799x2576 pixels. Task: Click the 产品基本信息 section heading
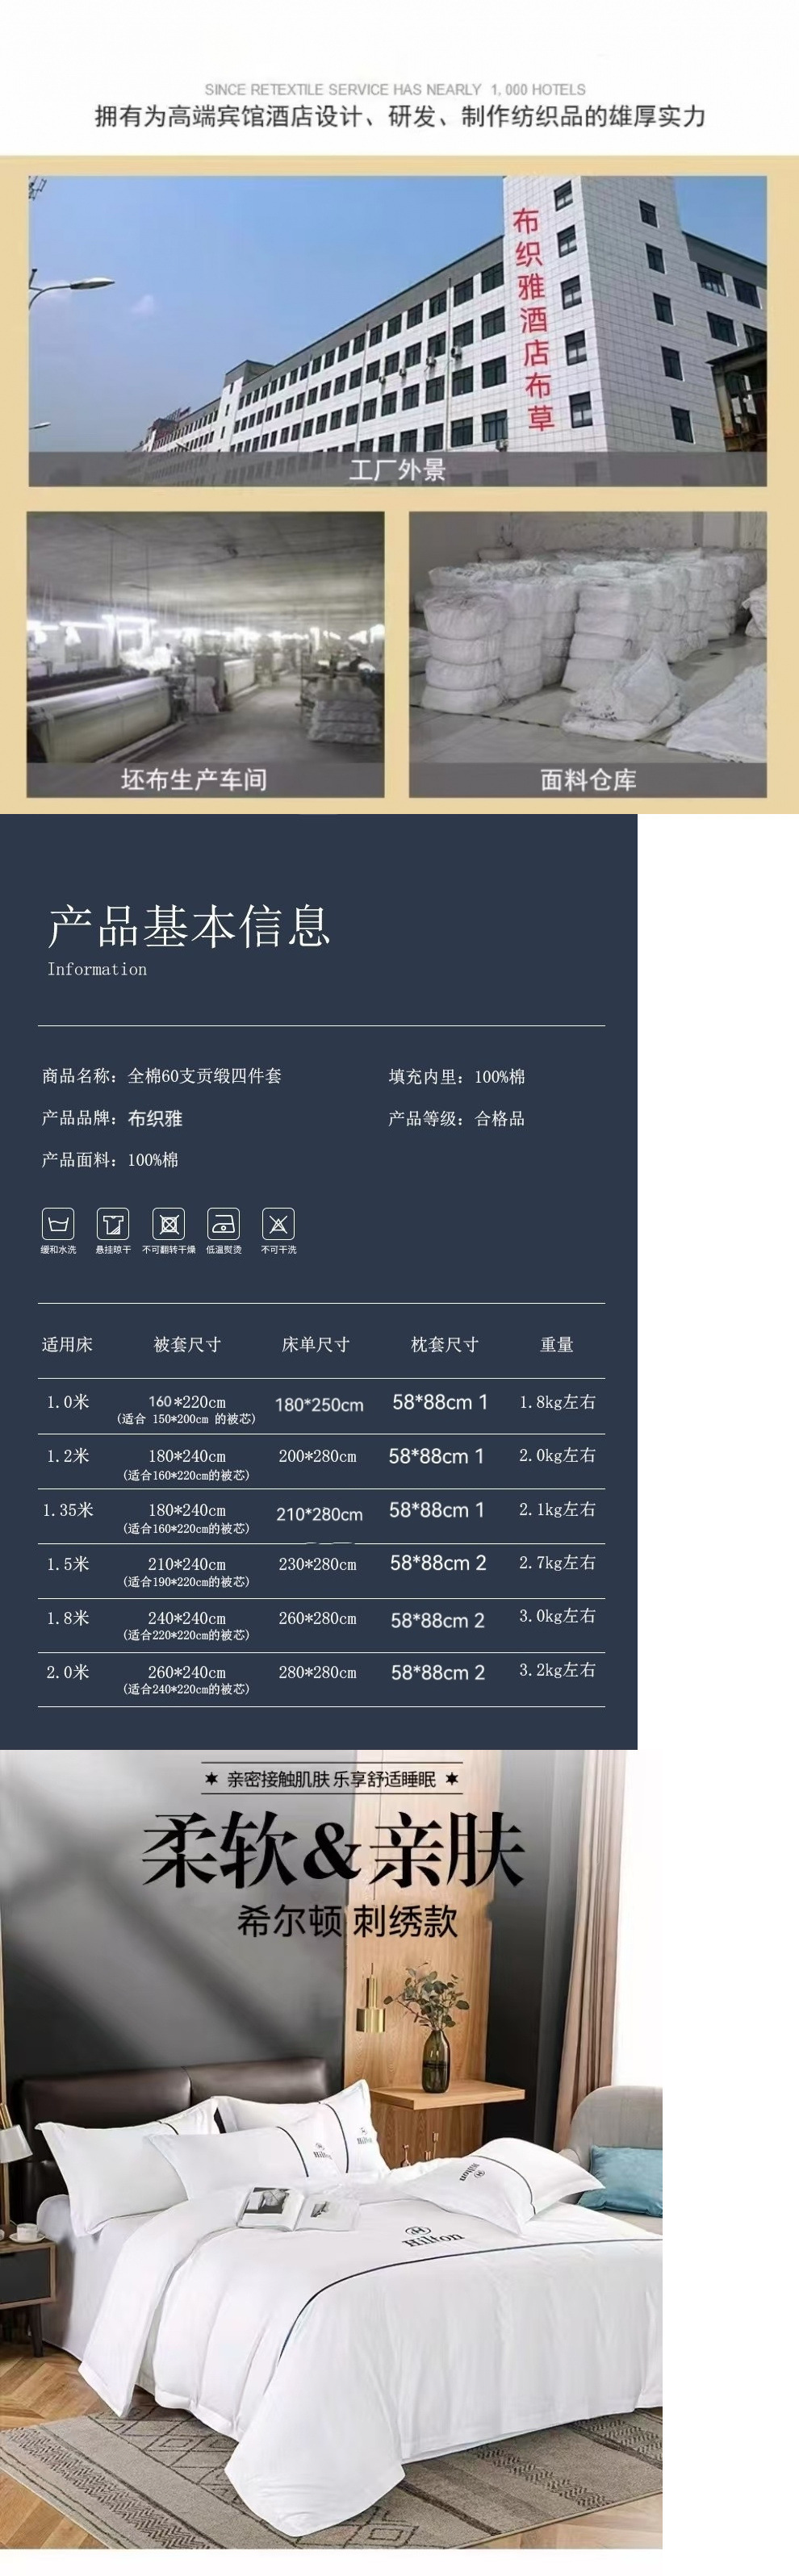coord(189,925)
